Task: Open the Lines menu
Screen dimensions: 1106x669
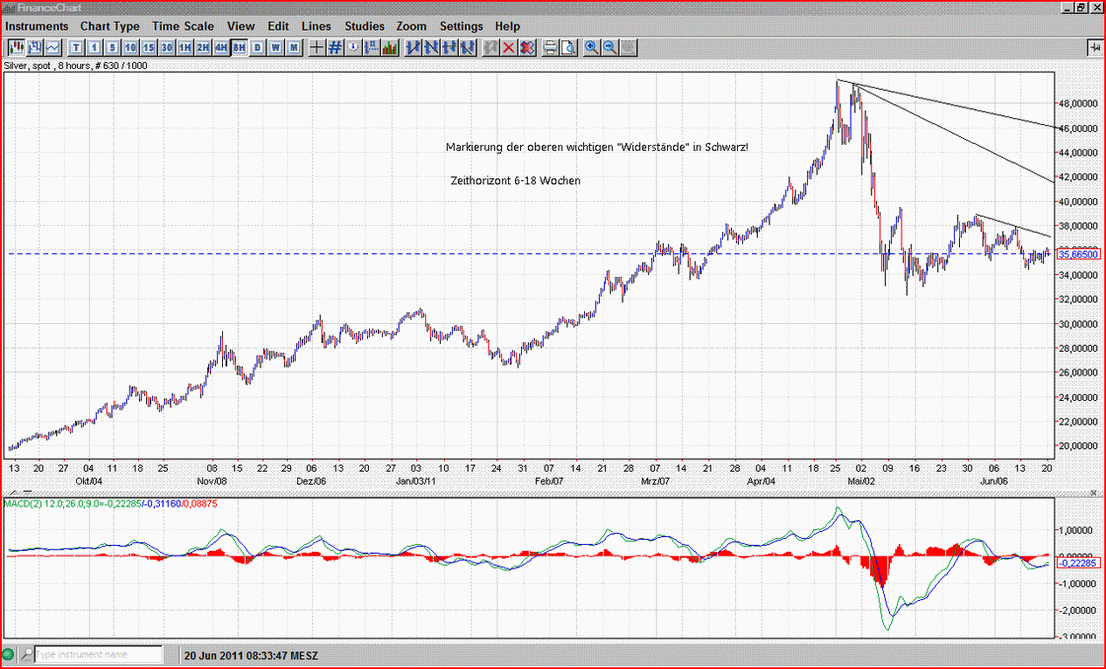Action: tap(316, 26)
